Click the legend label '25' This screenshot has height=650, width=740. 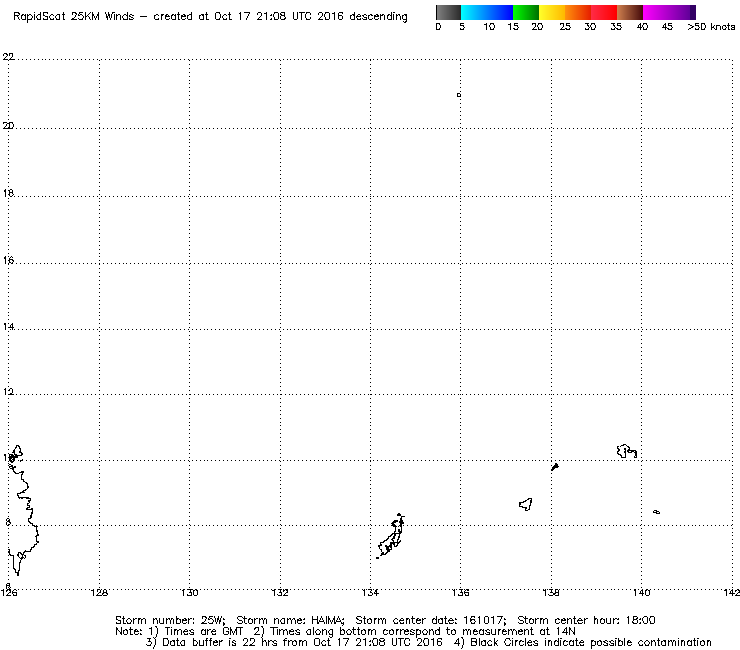pyautogui.click(x=565, y=27)
